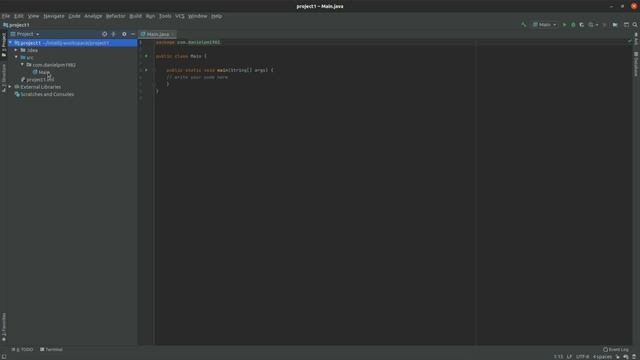The image size is (640, 360).
Task: Open the Build menu
Action: click(136, 16)
